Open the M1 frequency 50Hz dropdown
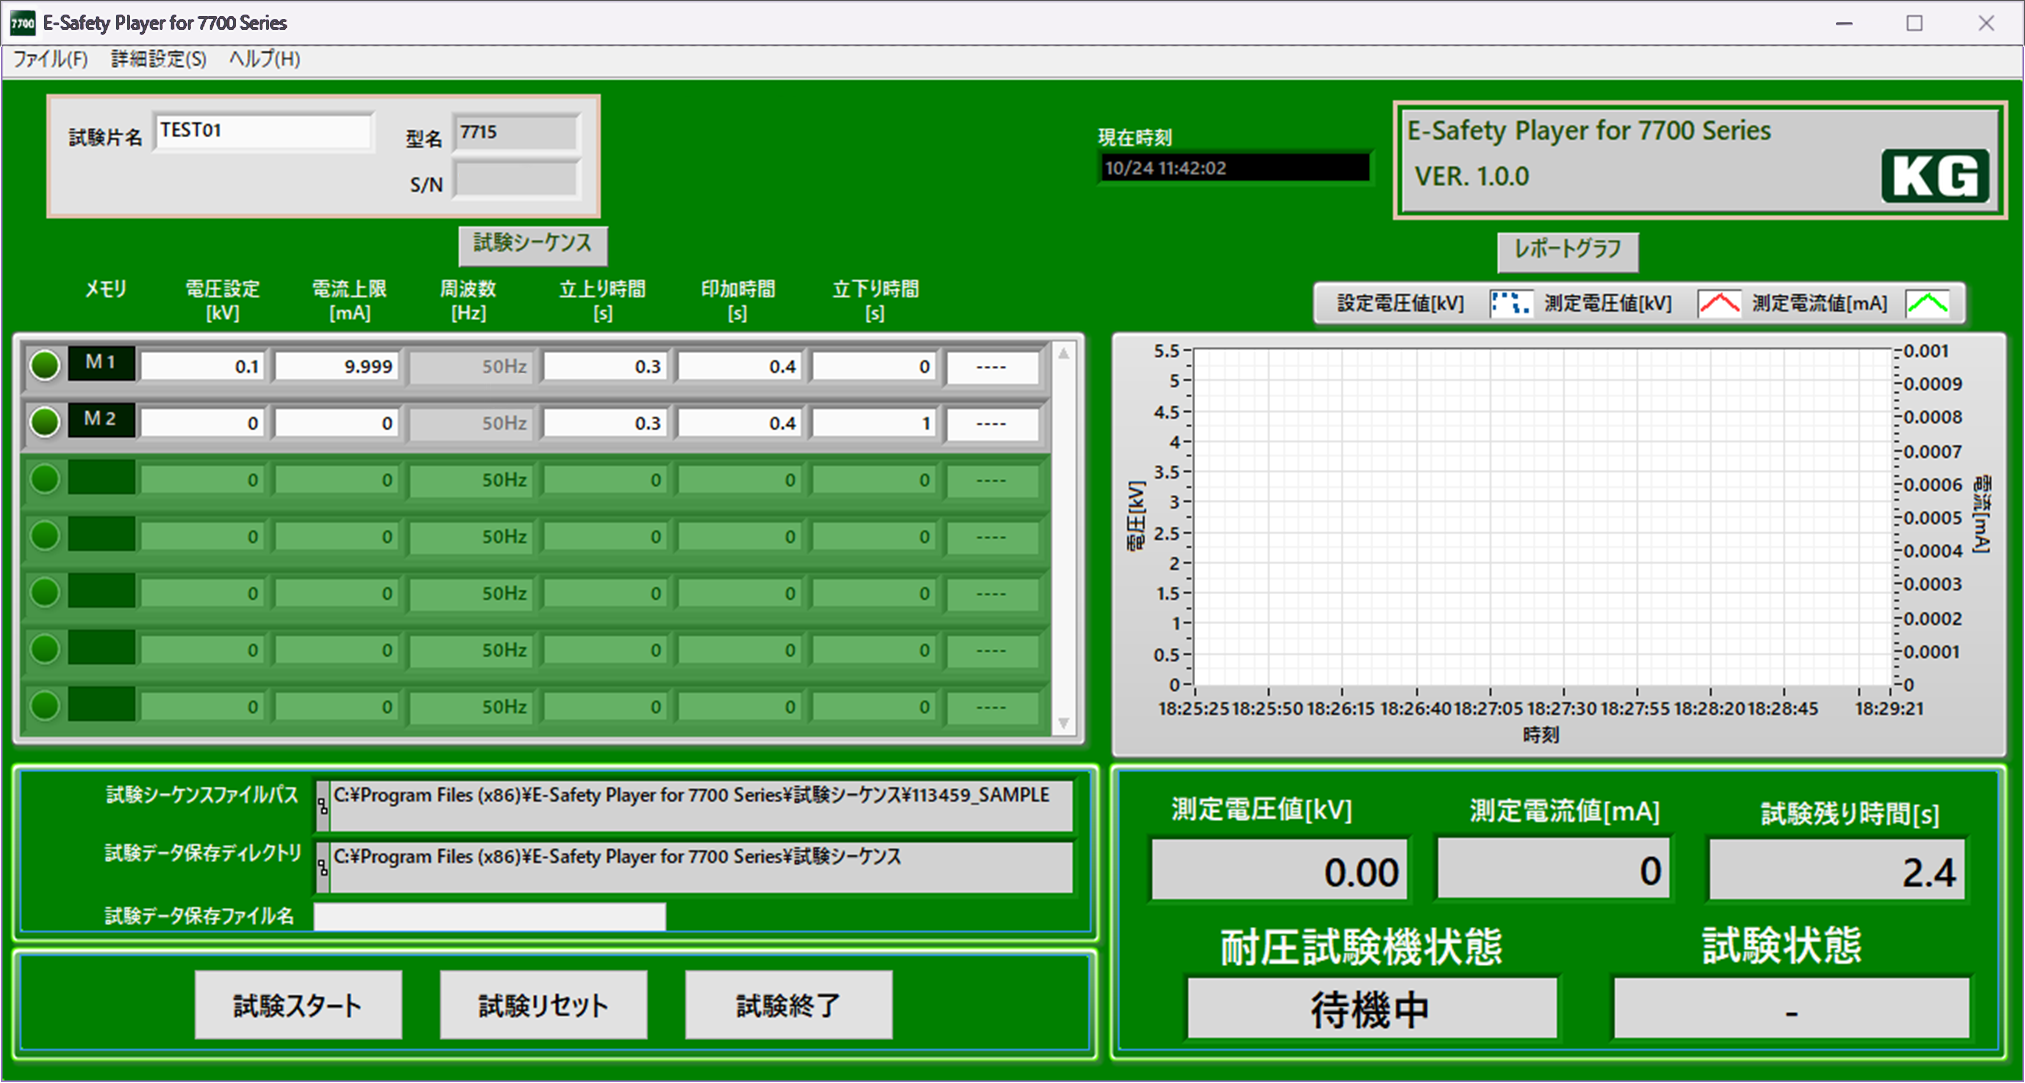Viewport: 2025px width, 1083px height. (471, 367)
